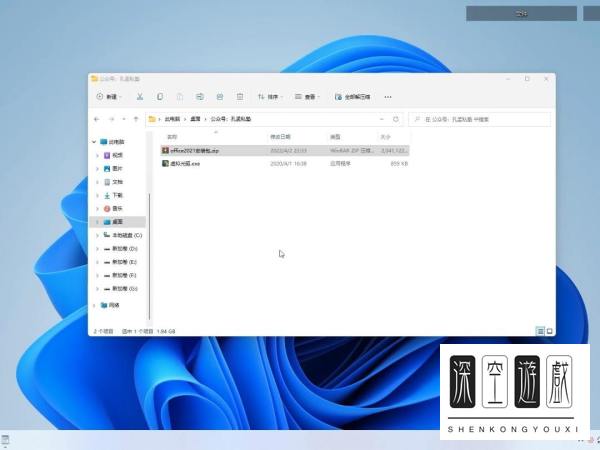Click the 859 KB size cell
Screen dimensions: 600x450
click(399, 164)
